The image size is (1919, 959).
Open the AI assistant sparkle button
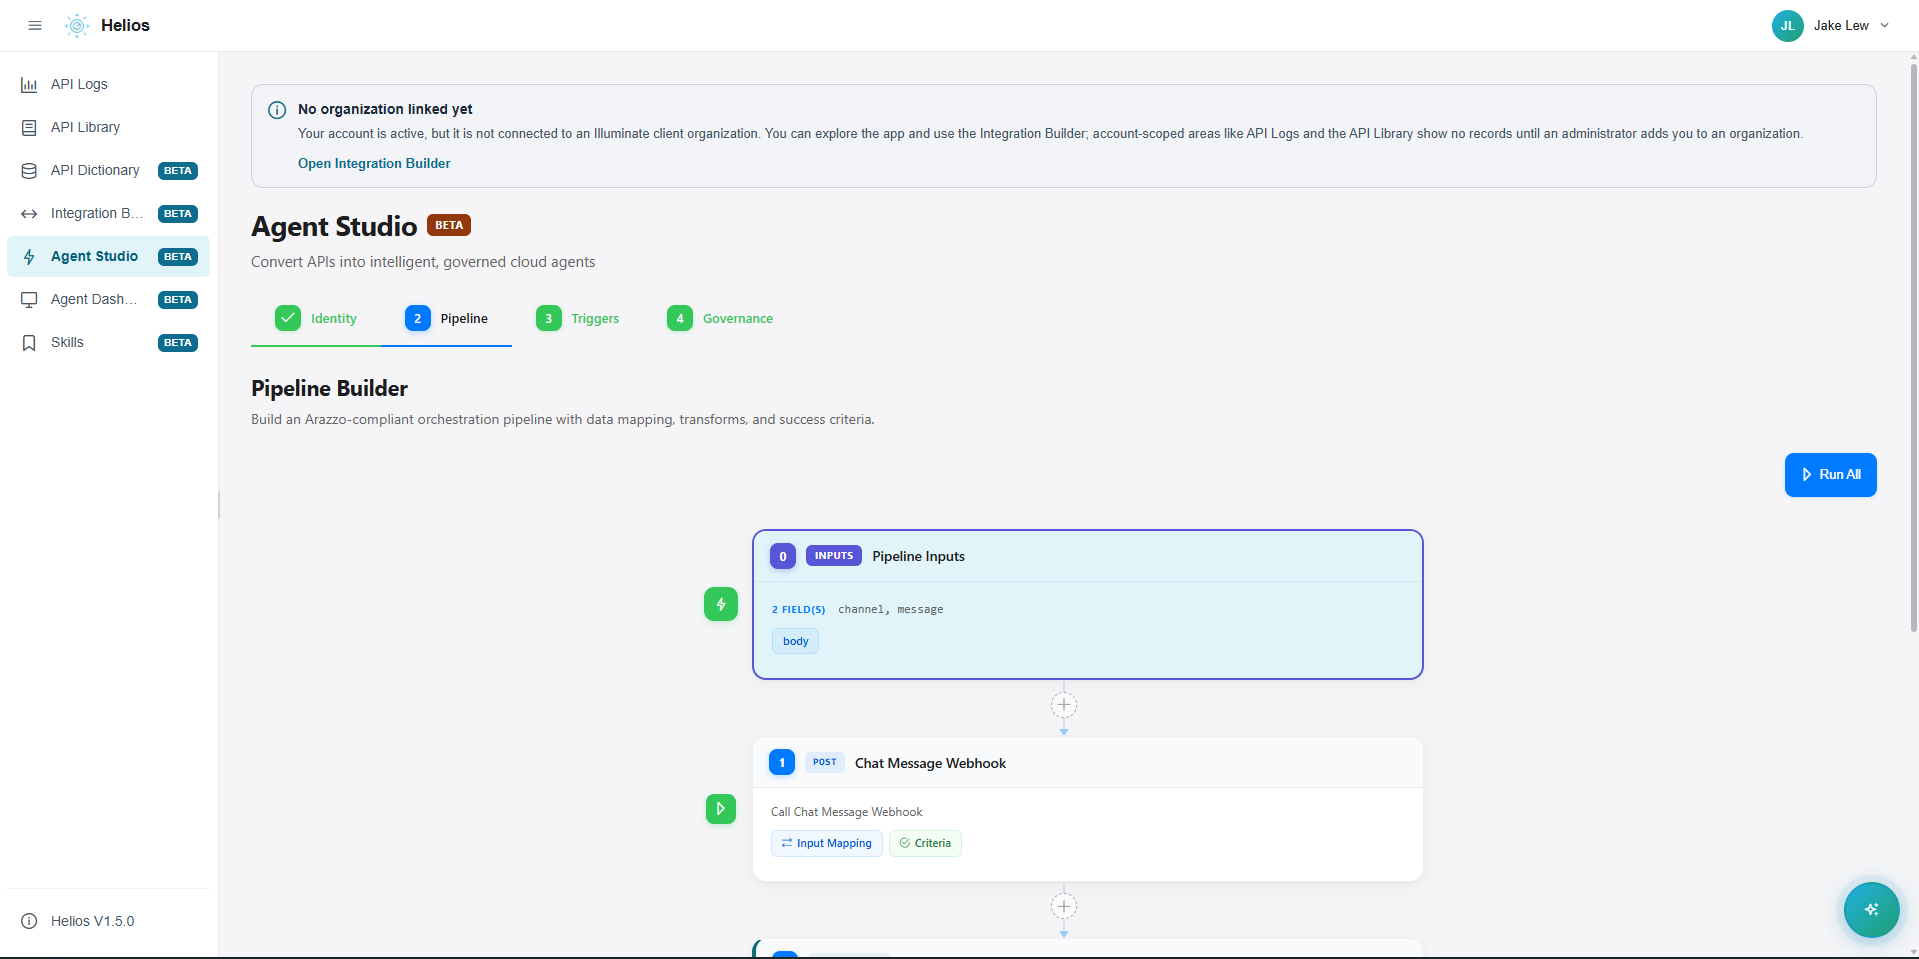point(1871,910)
